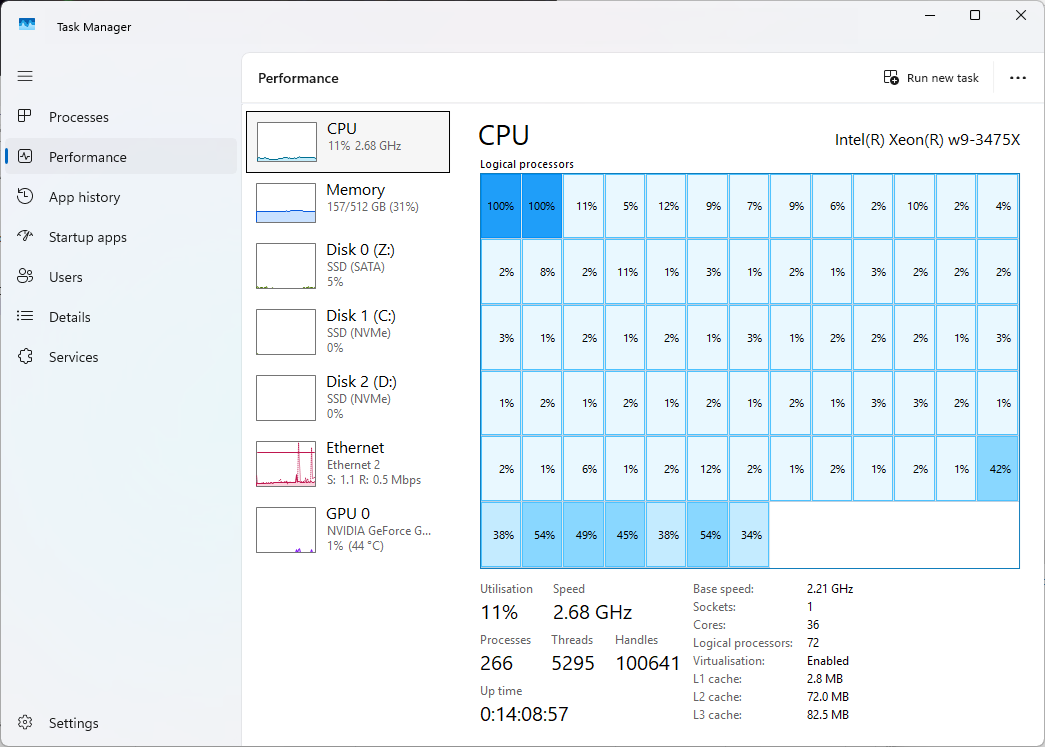The image size is (1045, 747).
Task: Click the L1 cache value 2.8 MB
Action: point(824,679)
